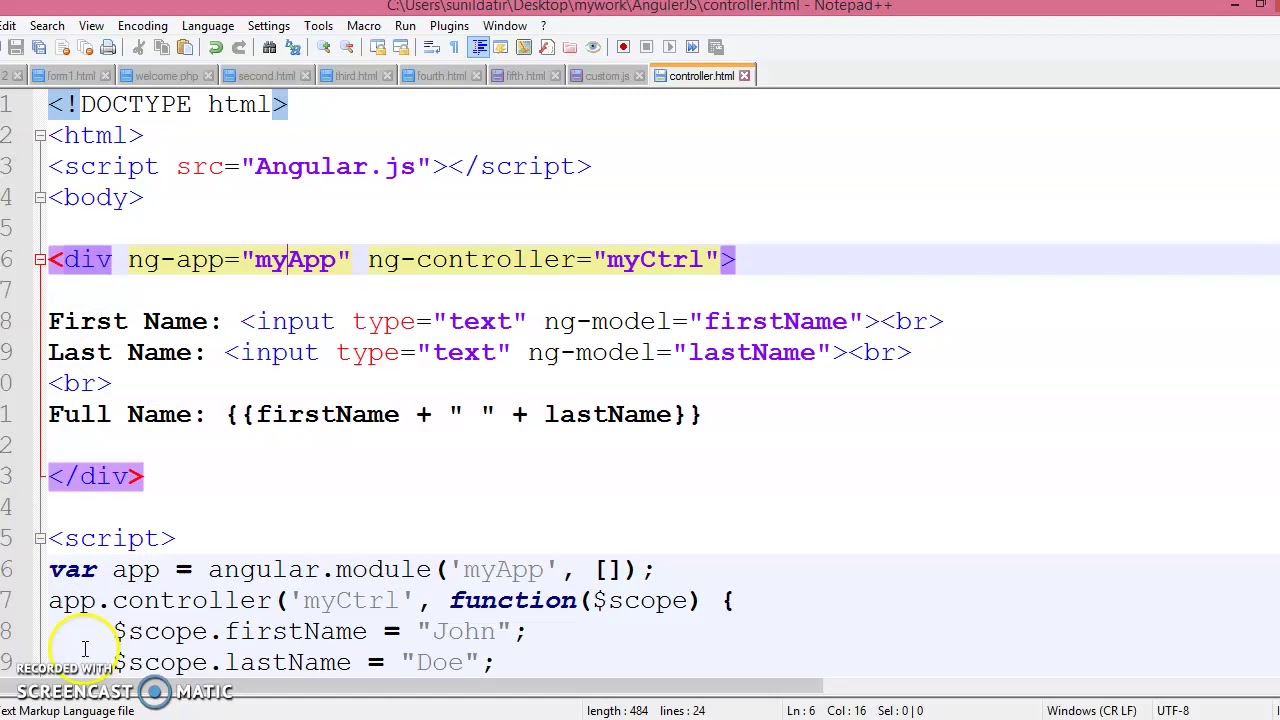Toggle the Function List panel icon

pyautogui.click(x=546, y=47)
